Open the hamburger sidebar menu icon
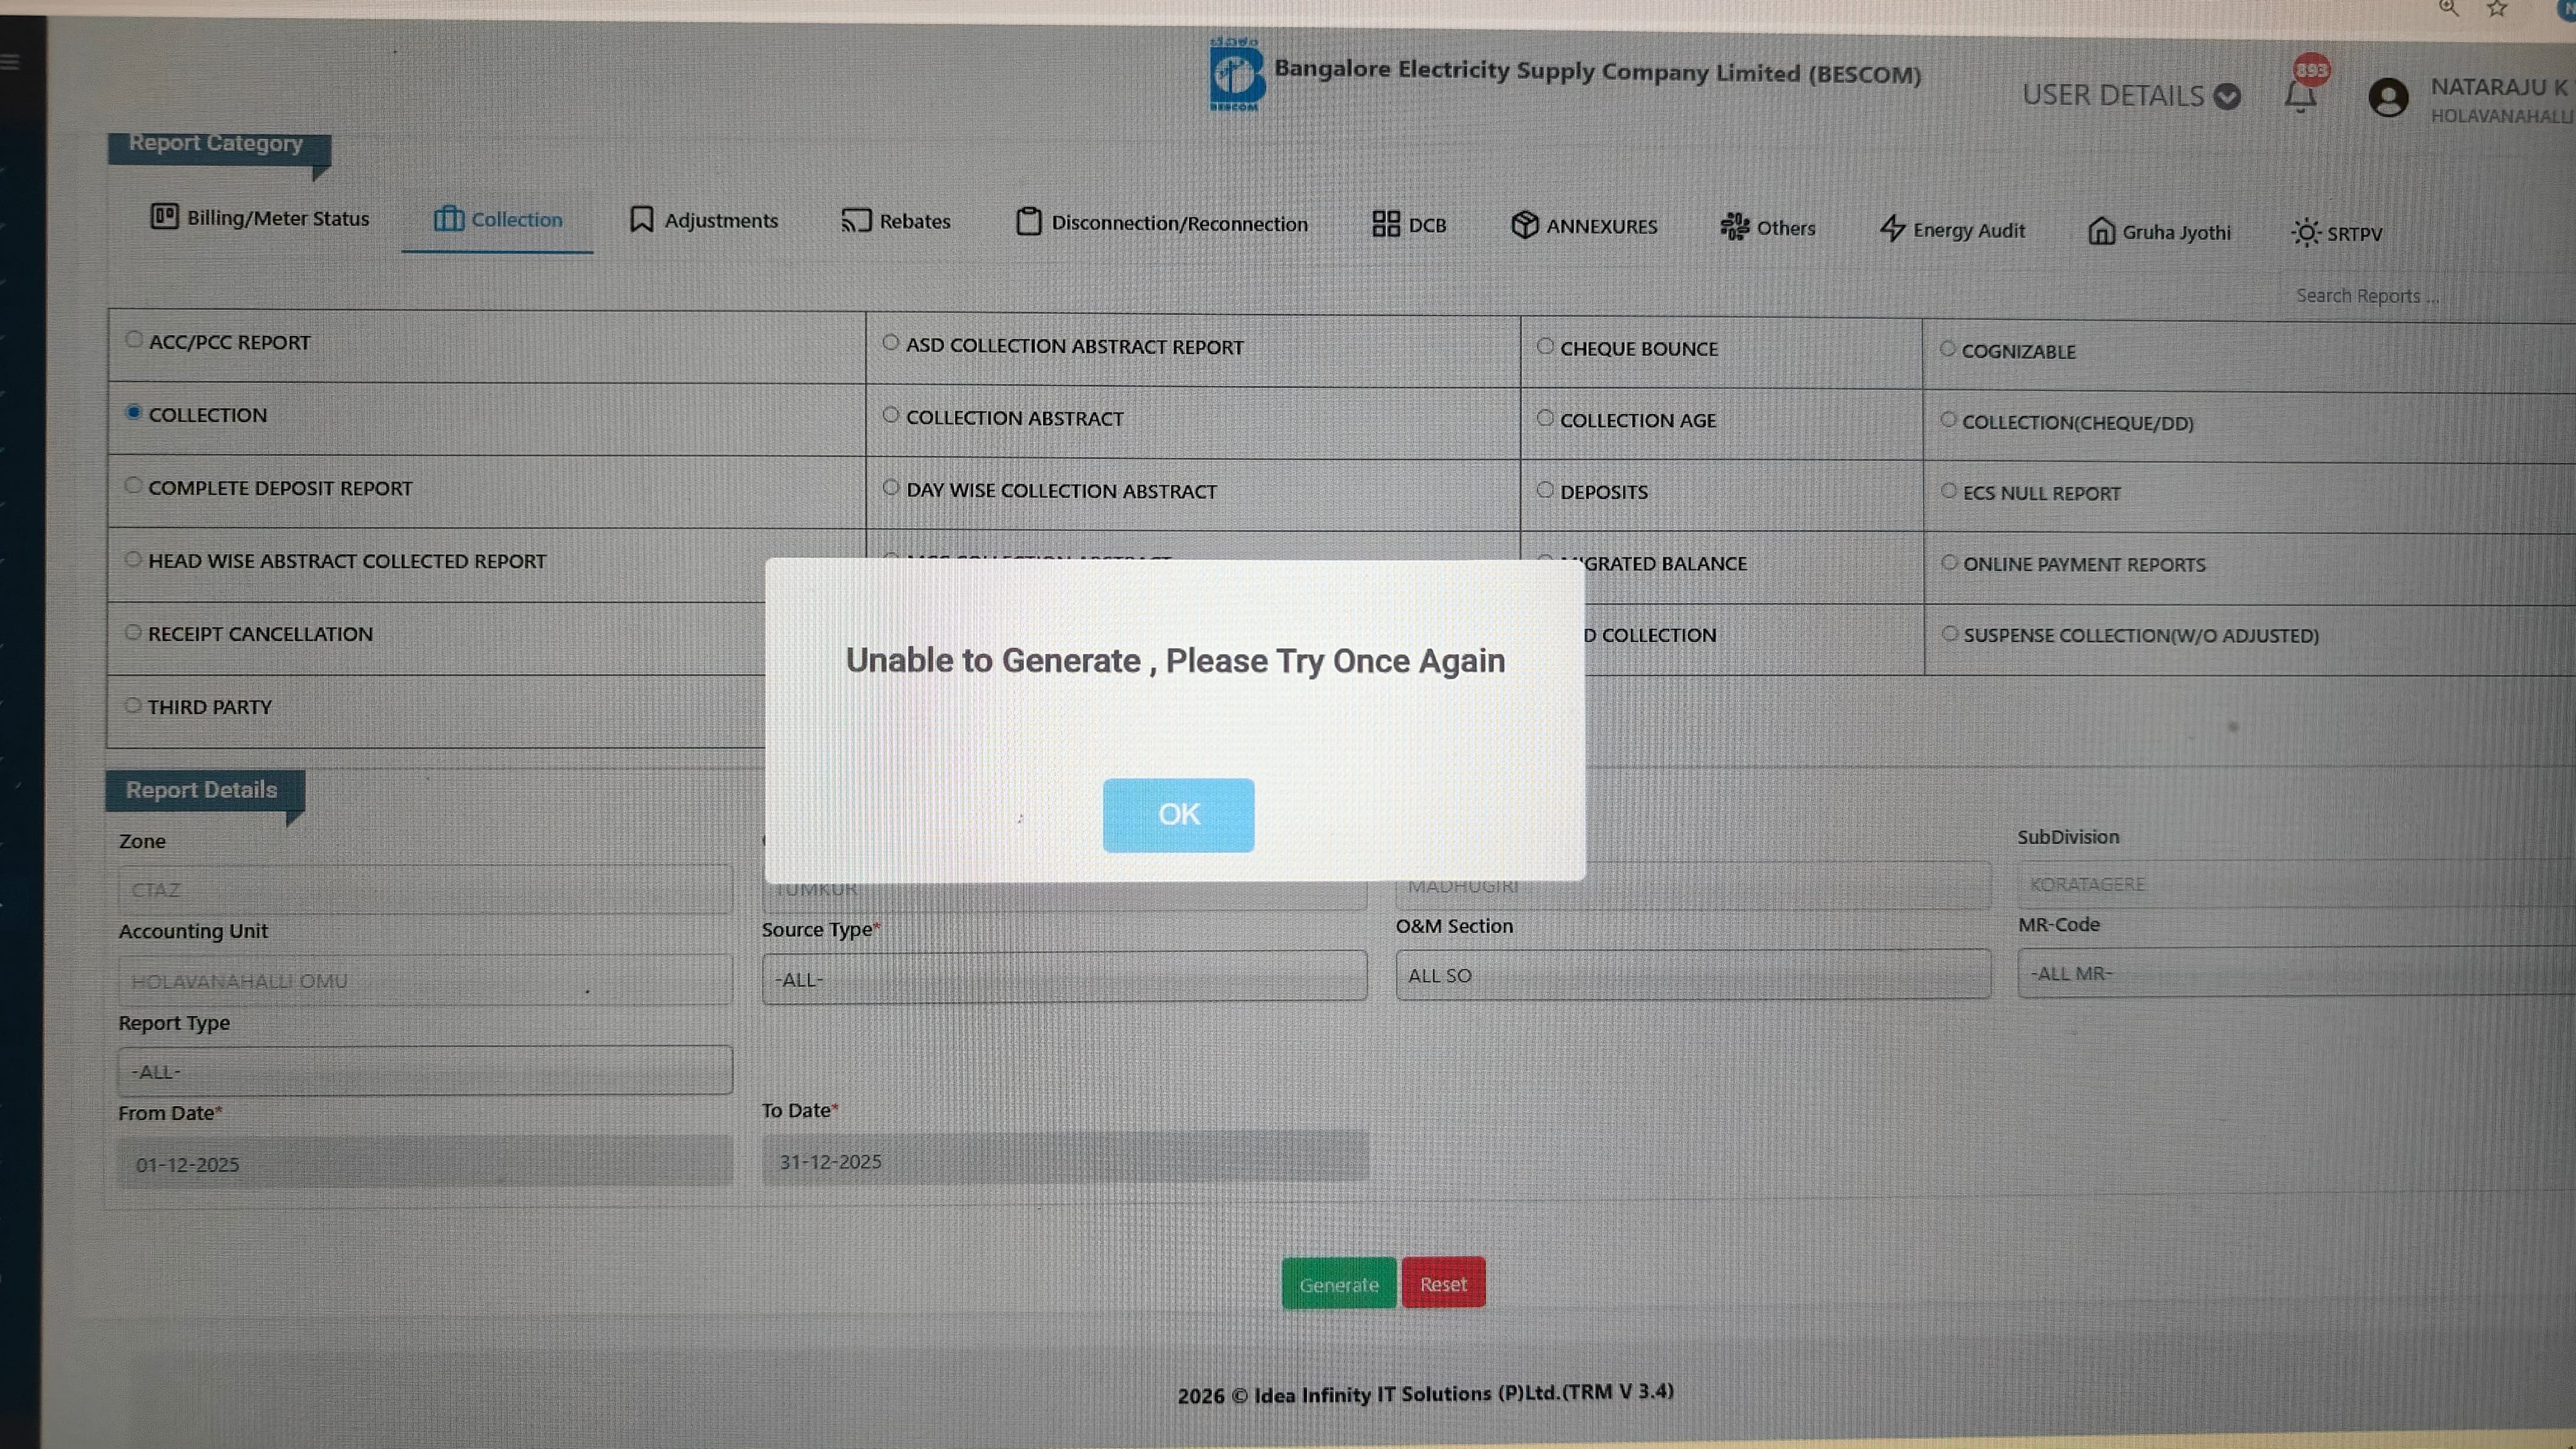 pos(10,62)
